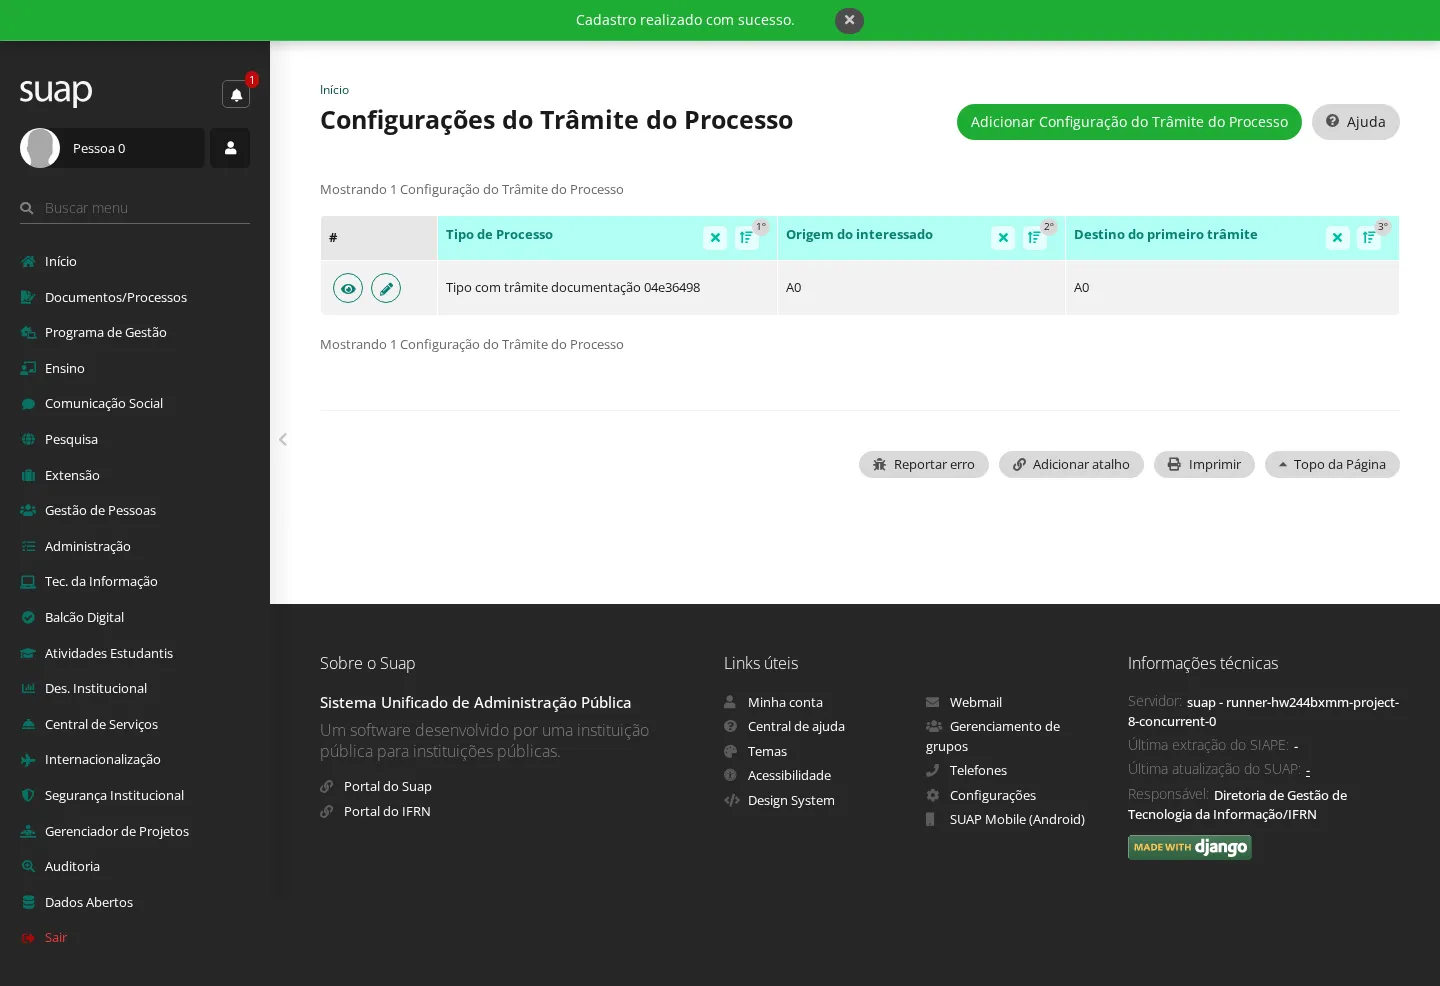Open the Pesquisa menu

point(135,439)
